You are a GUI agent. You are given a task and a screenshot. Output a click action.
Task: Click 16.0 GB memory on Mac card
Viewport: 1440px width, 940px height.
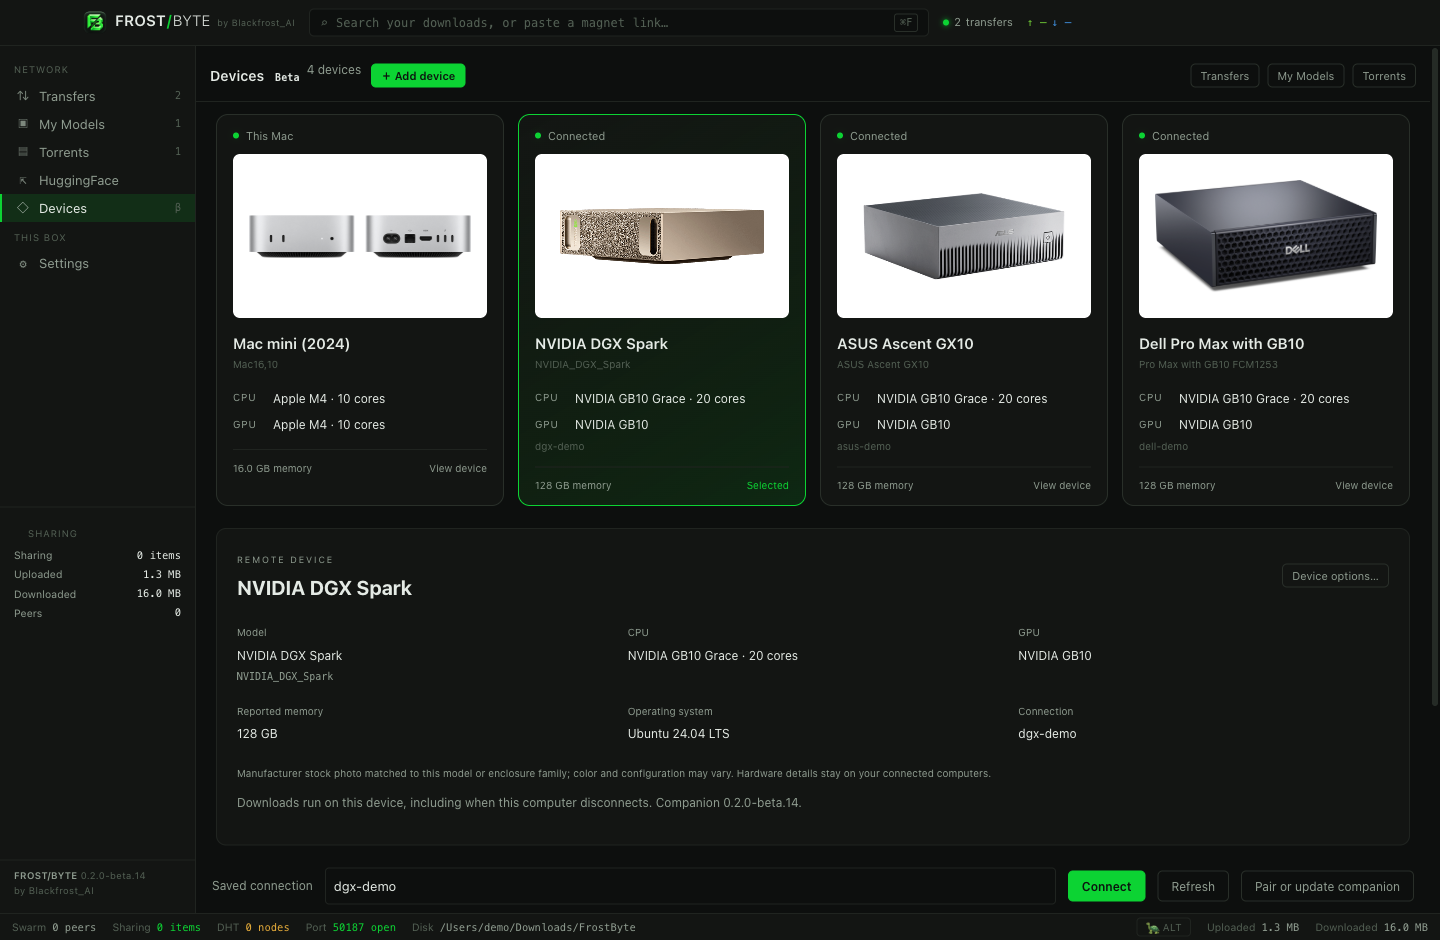point(272,469)
